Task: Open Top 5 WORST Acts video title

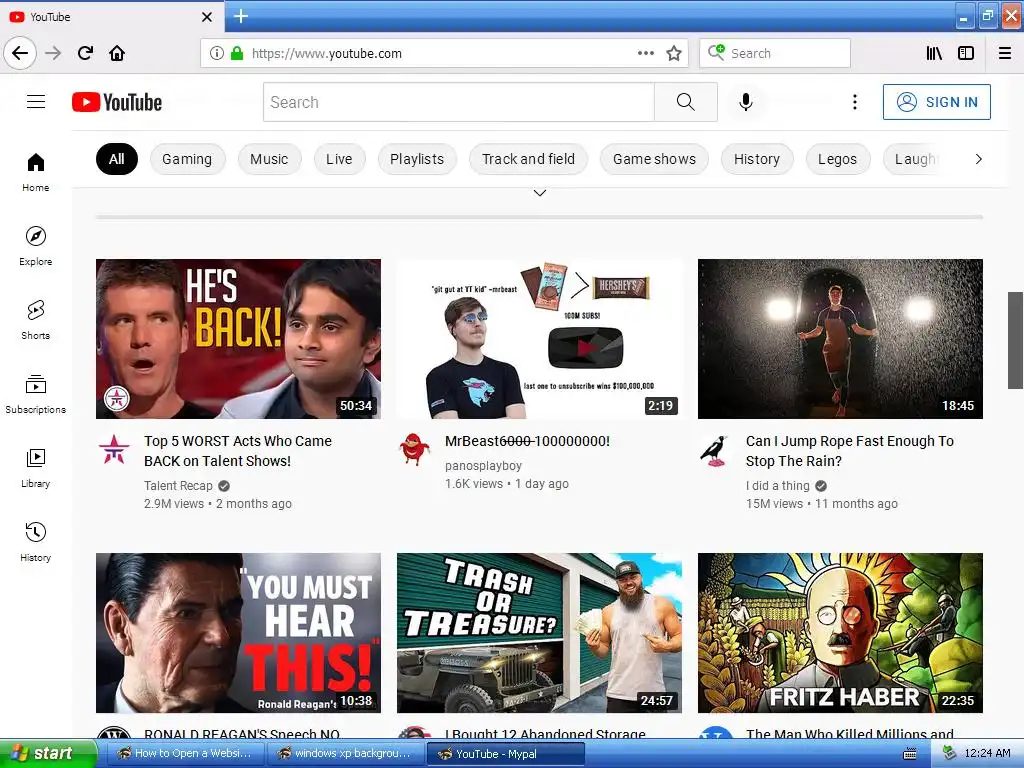Action: coord(238,451)
